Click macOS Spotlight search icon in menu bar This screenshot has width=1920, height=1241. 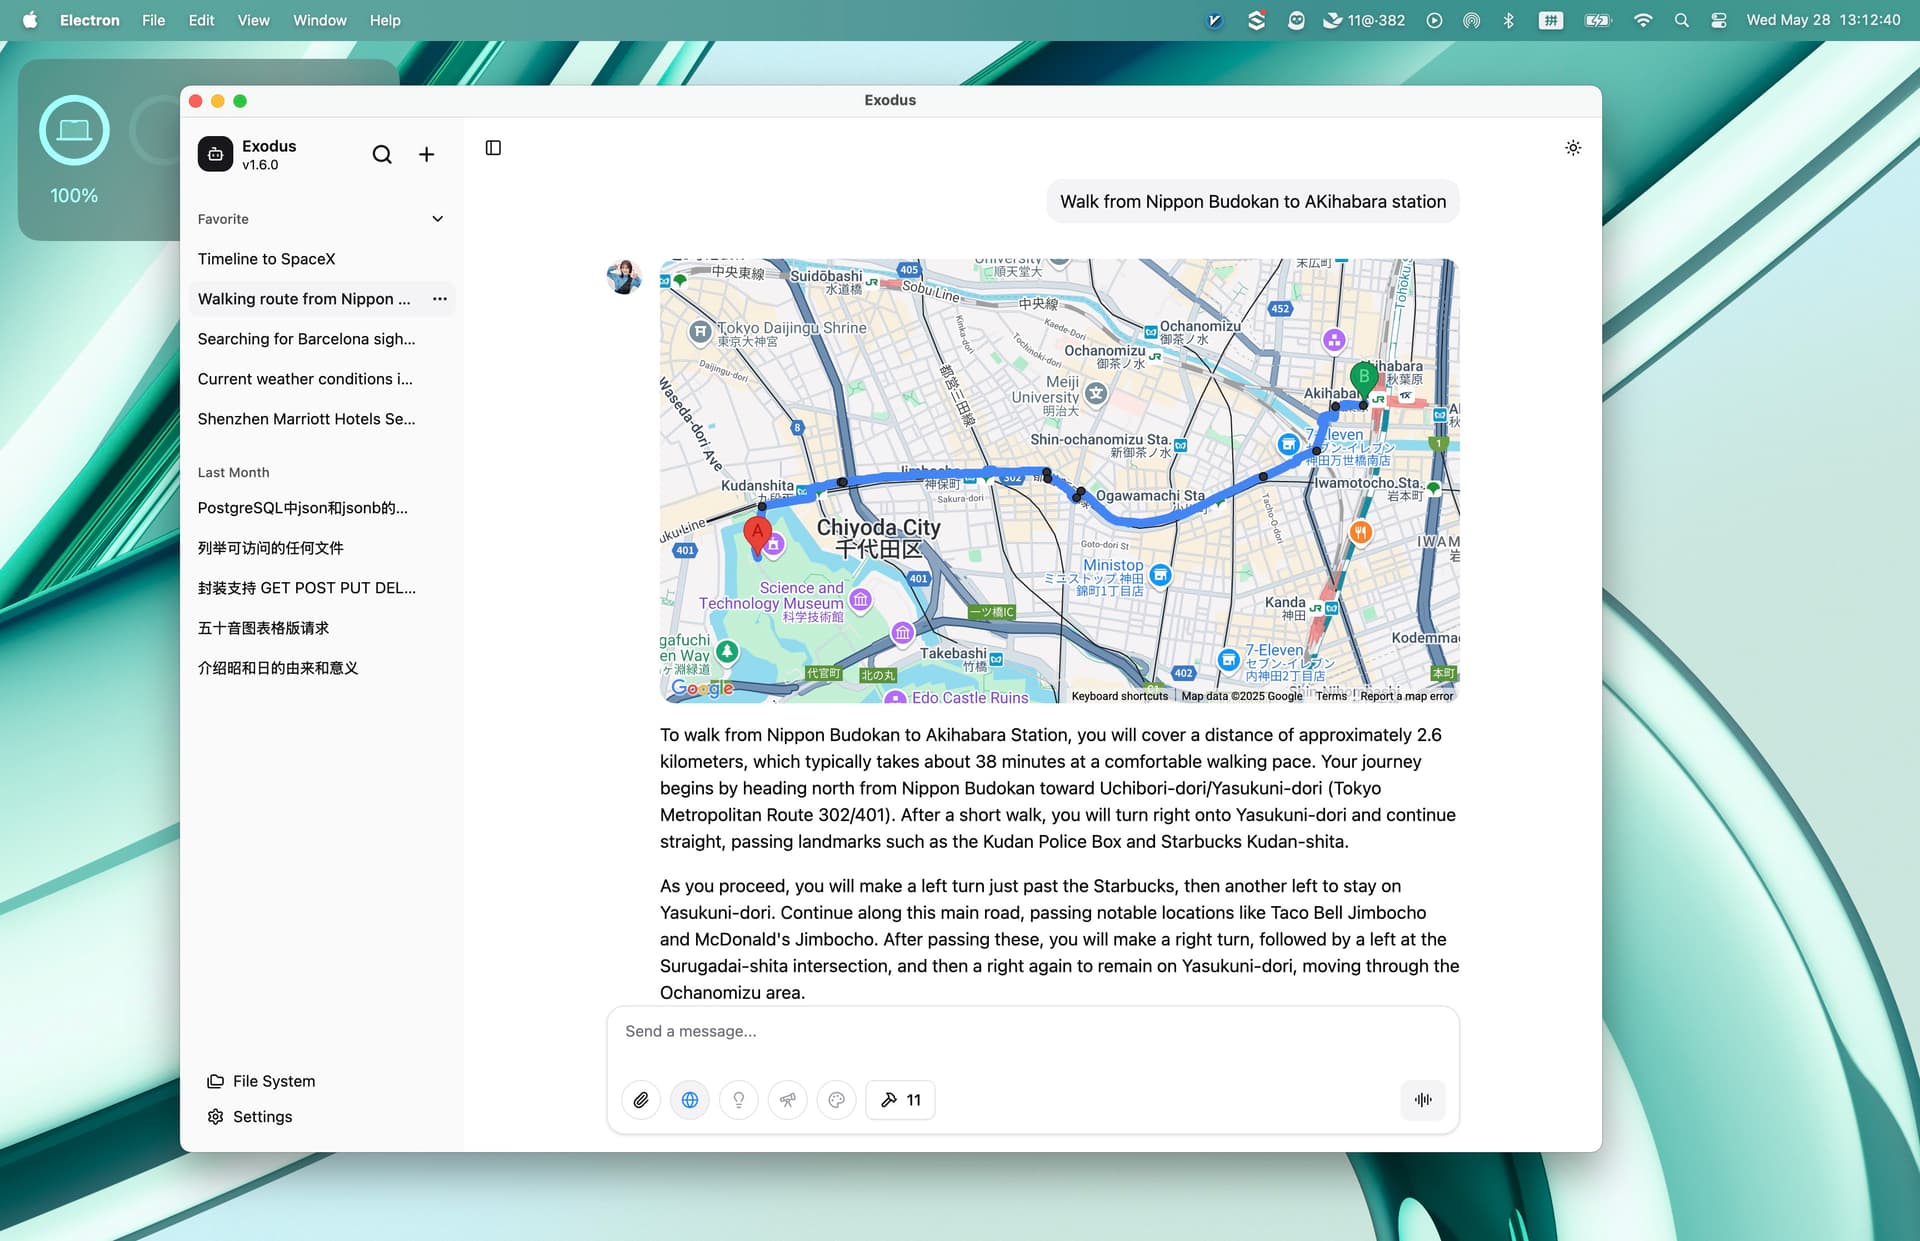coord(1681,20)
